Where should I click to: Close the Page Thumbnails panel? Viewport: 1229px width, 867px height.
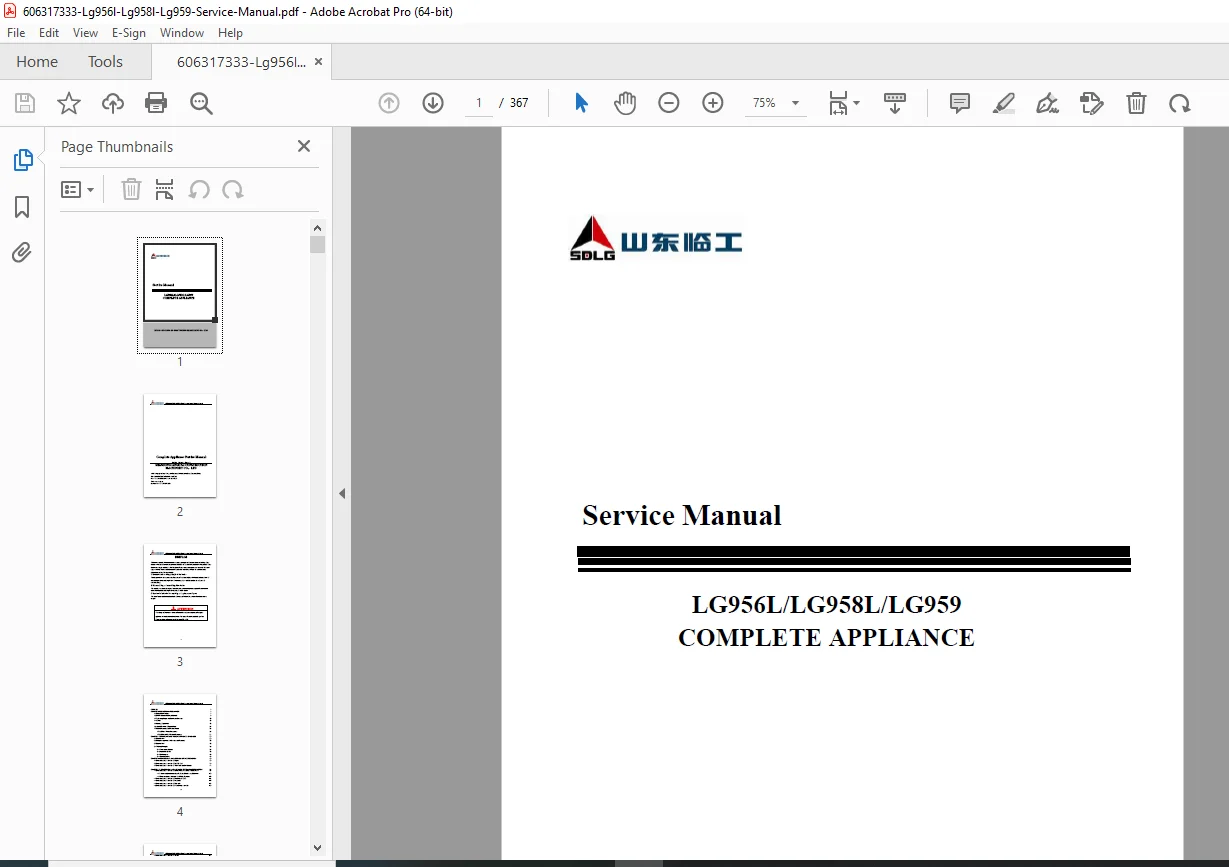[304, 146]
